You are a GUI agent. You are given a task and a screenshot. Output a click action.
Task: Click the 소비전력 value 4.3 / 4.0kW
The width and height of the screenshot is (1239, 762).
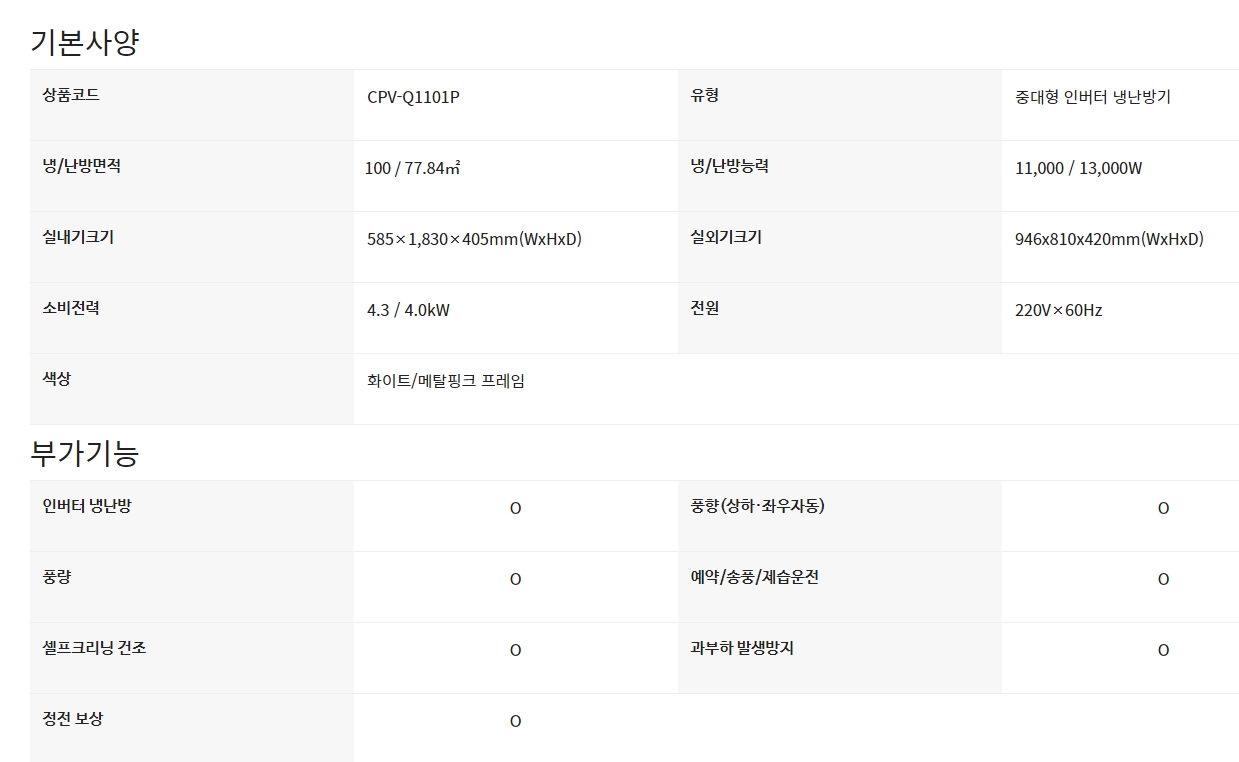408,310
